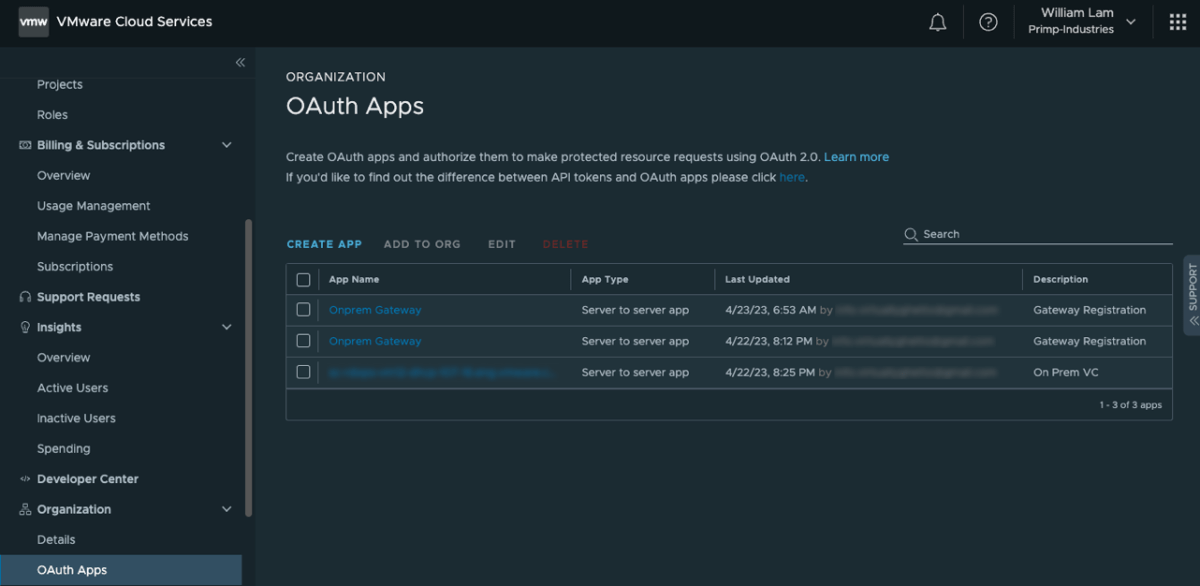Click 'Server to server app' in On Prem VC row
The image size is (1200, 586).
[x=635, y=372]
